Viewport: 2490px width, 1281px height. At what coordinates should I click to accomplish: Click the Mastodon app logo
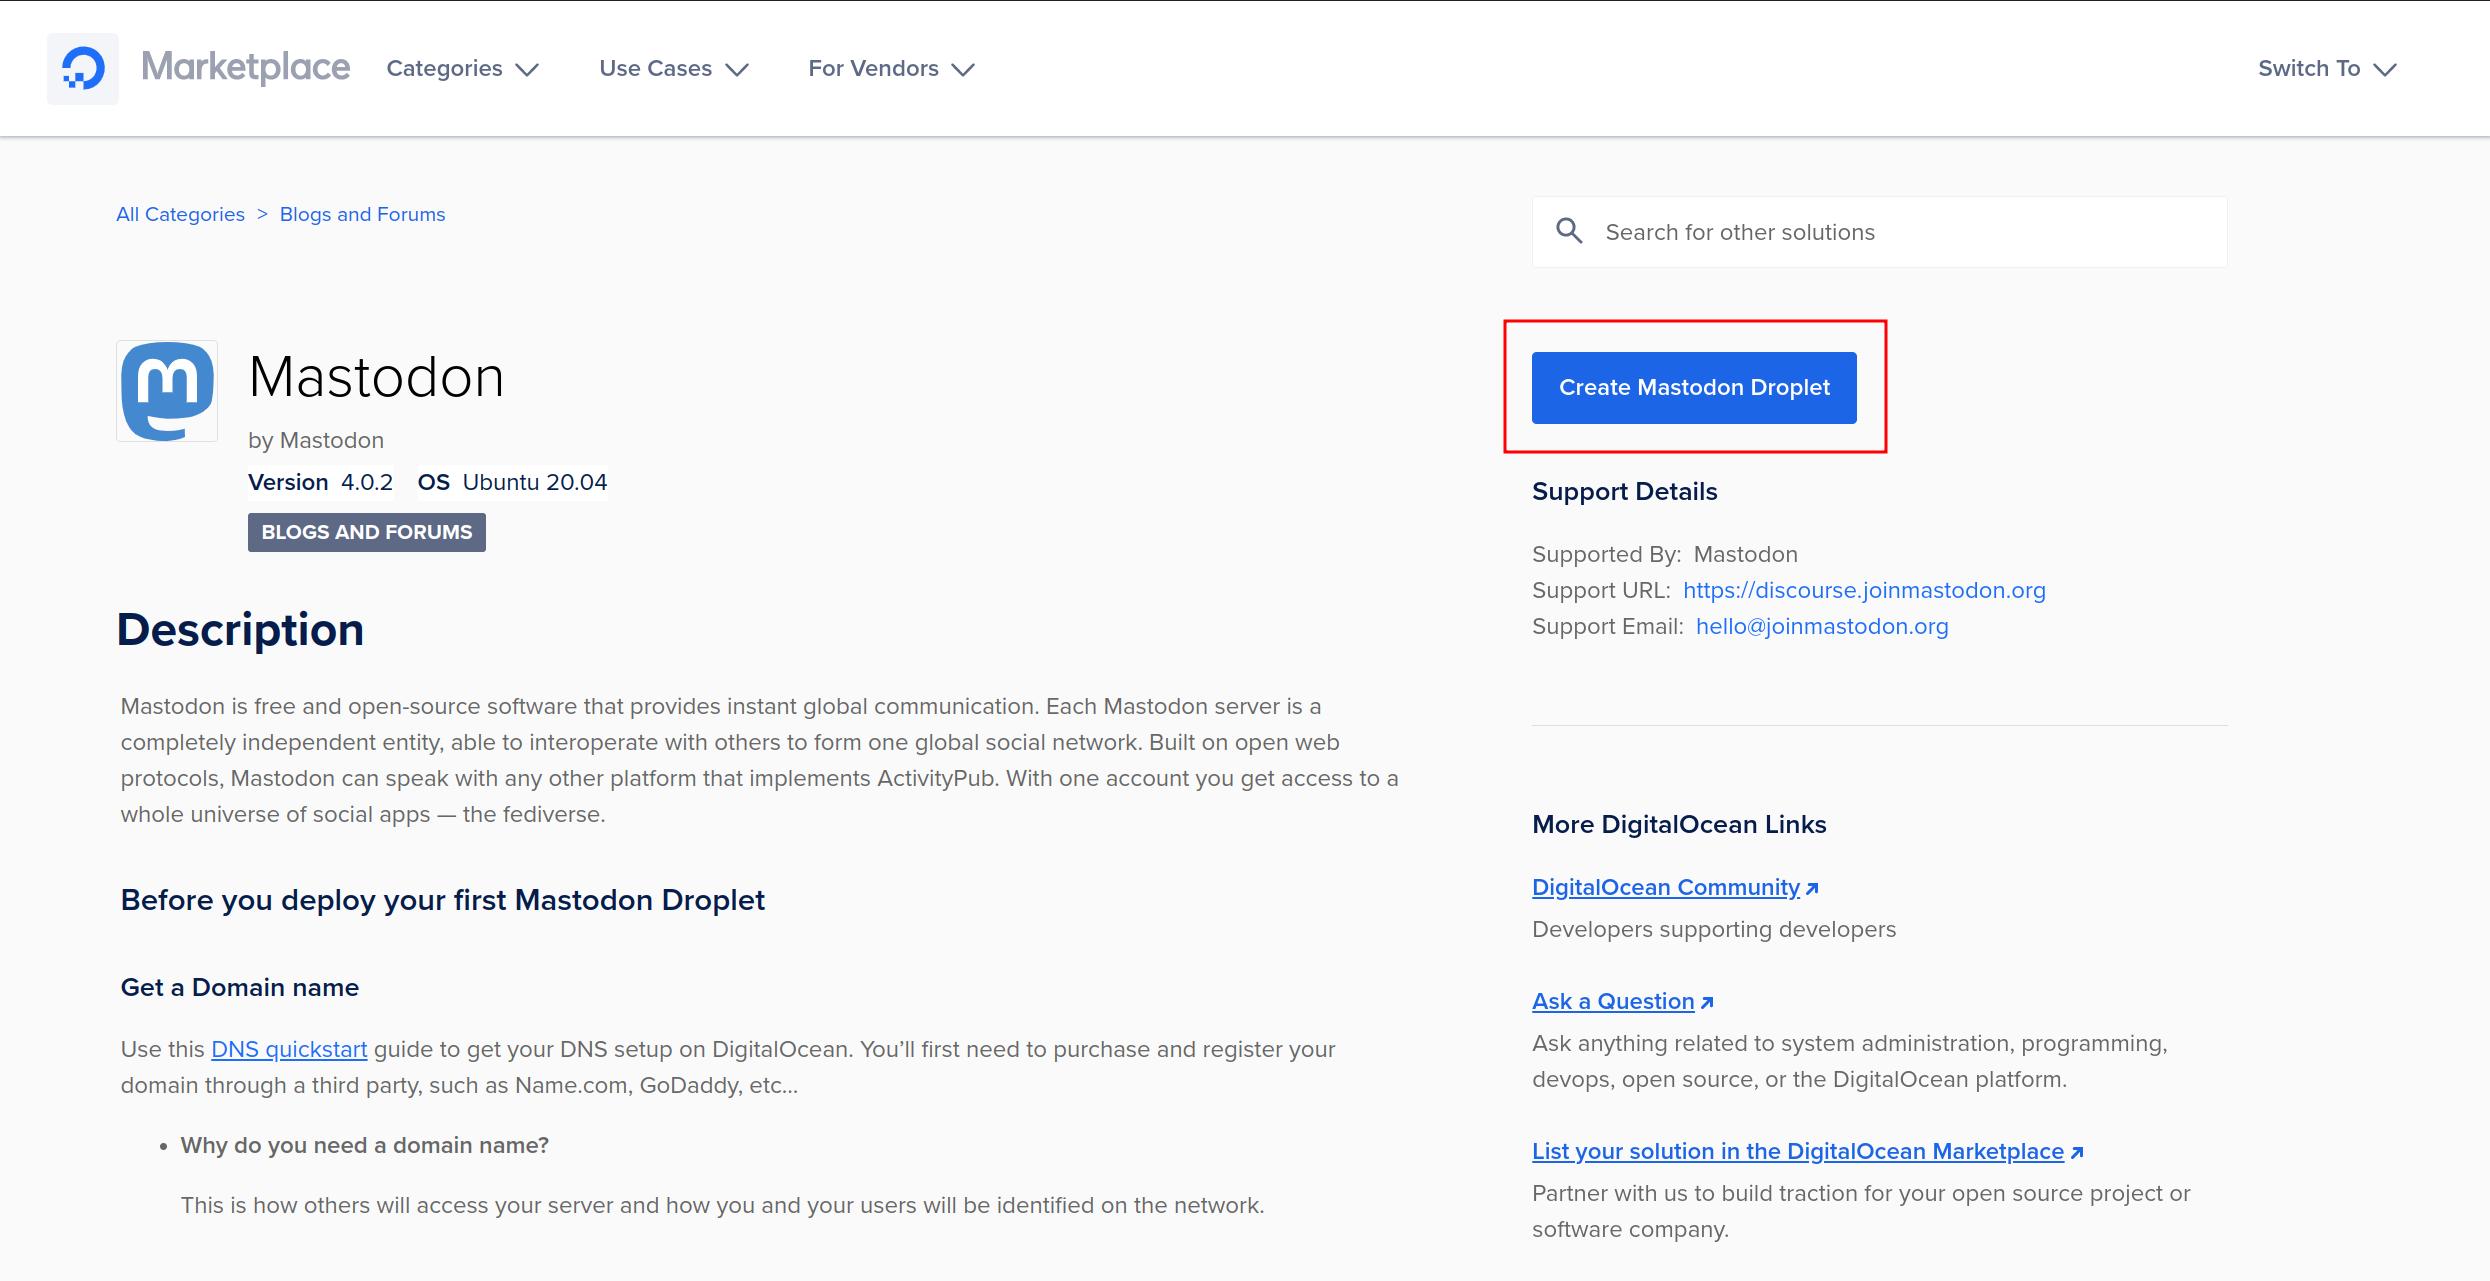click(167, 391)
